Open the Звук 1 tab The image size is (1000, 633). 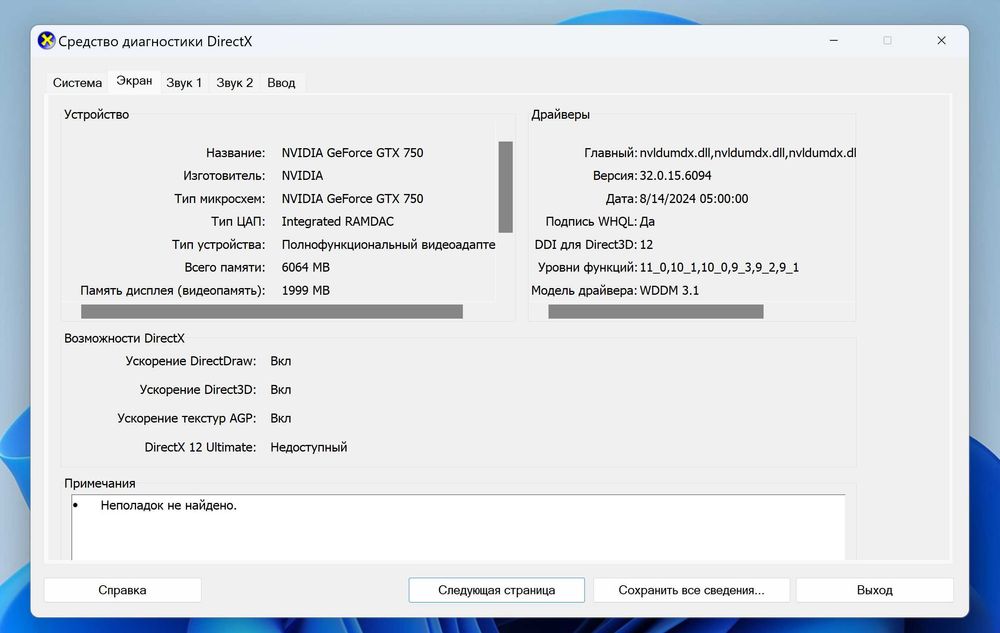184,83
